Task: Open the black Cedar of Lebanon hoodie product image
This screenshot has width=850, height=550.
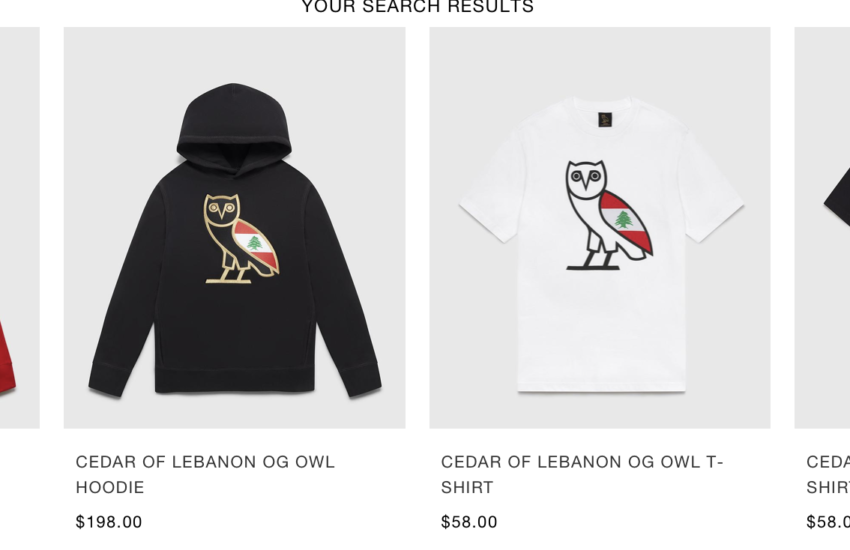Action: pos(234,228)
